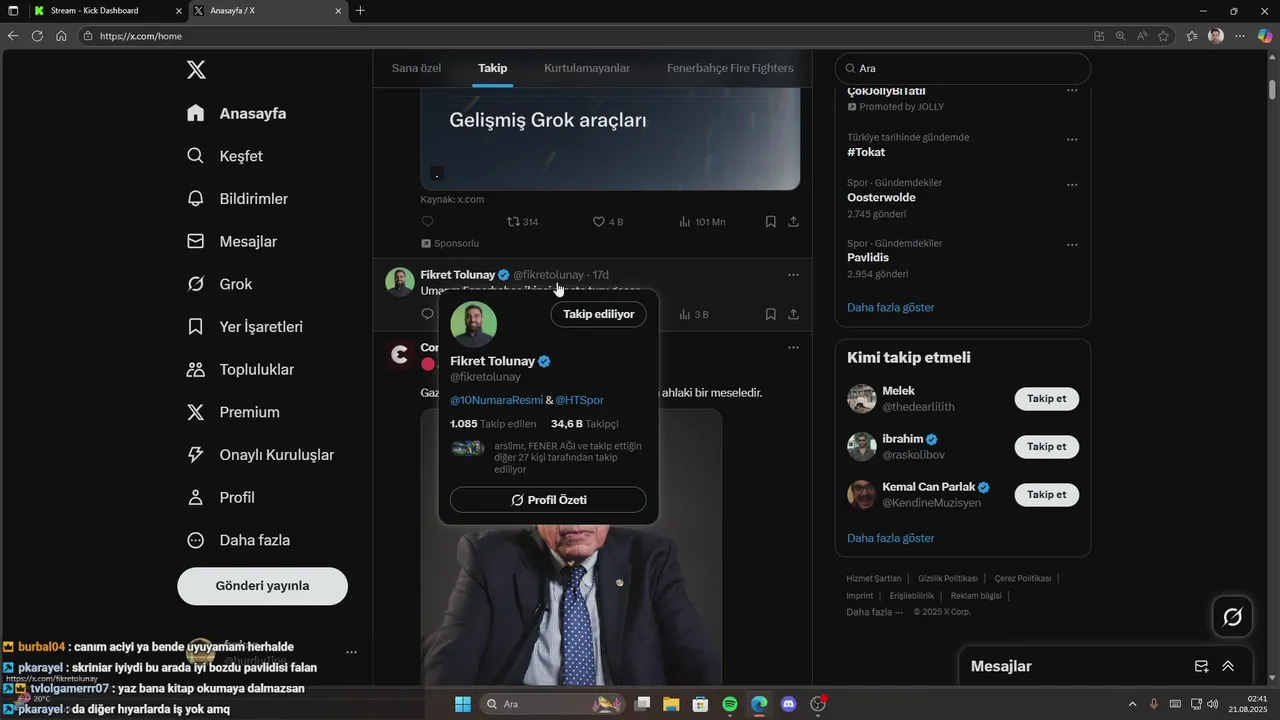Open more options for Pavlidis trend

click(1072, 245)
